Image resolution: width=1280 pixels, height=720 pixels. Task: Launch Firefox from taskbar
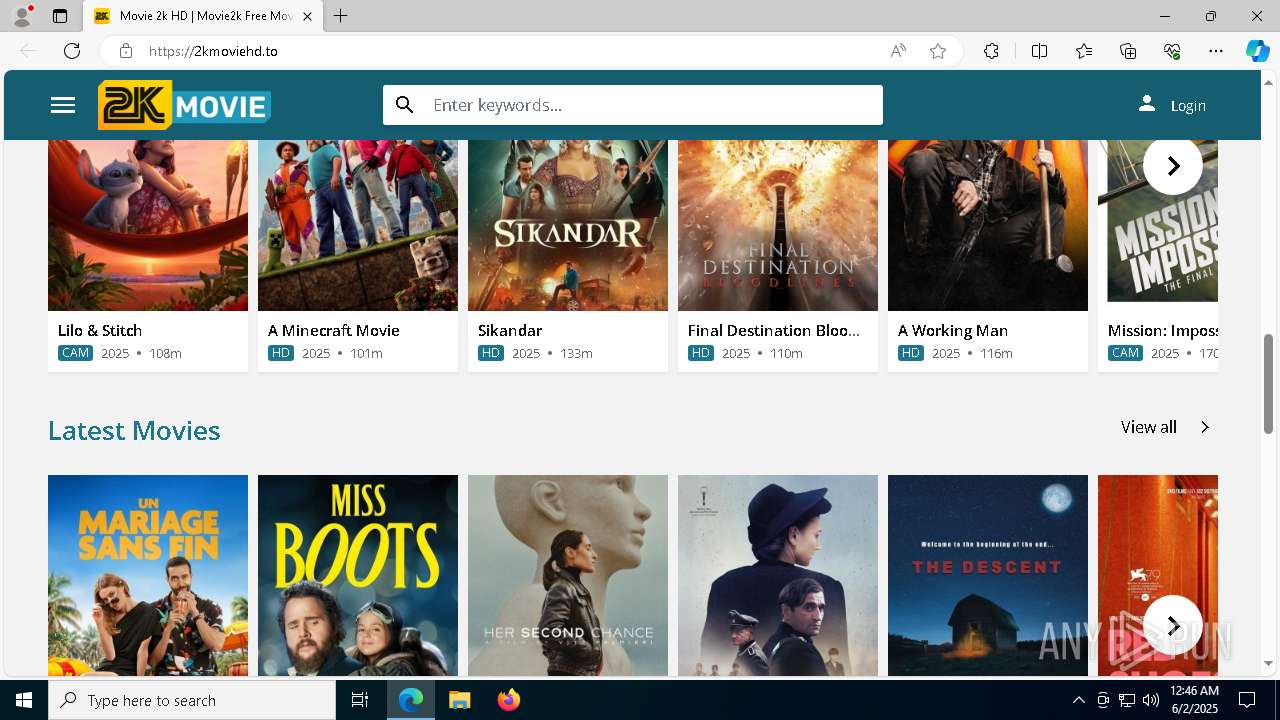(509, 700)
